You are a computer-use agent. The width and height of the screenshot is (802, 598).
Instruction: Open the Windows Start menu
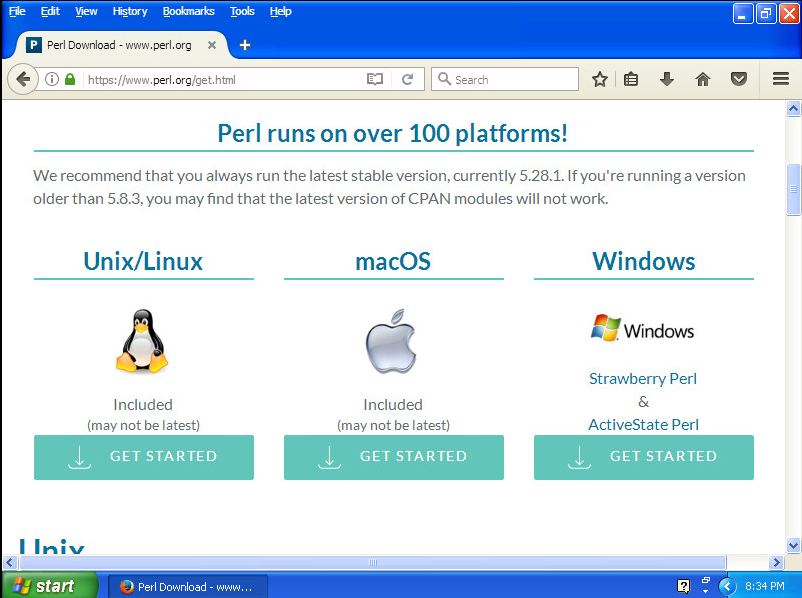click(50, 585)
